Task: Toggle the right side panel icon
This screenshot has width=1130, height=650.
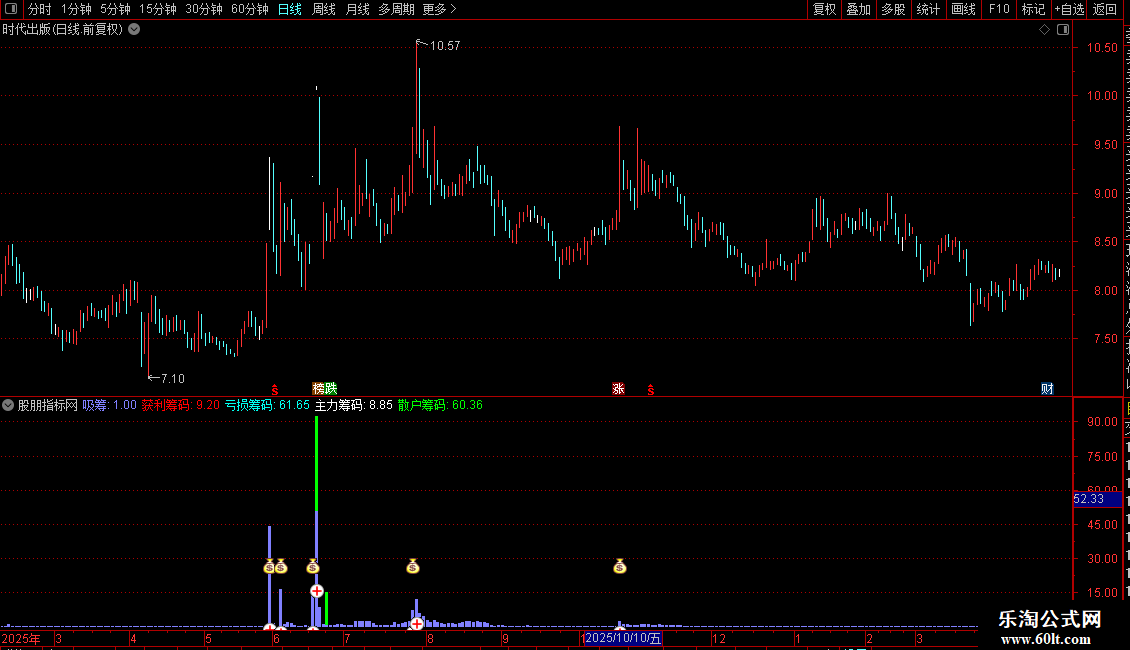Action: click(1063, 30)
